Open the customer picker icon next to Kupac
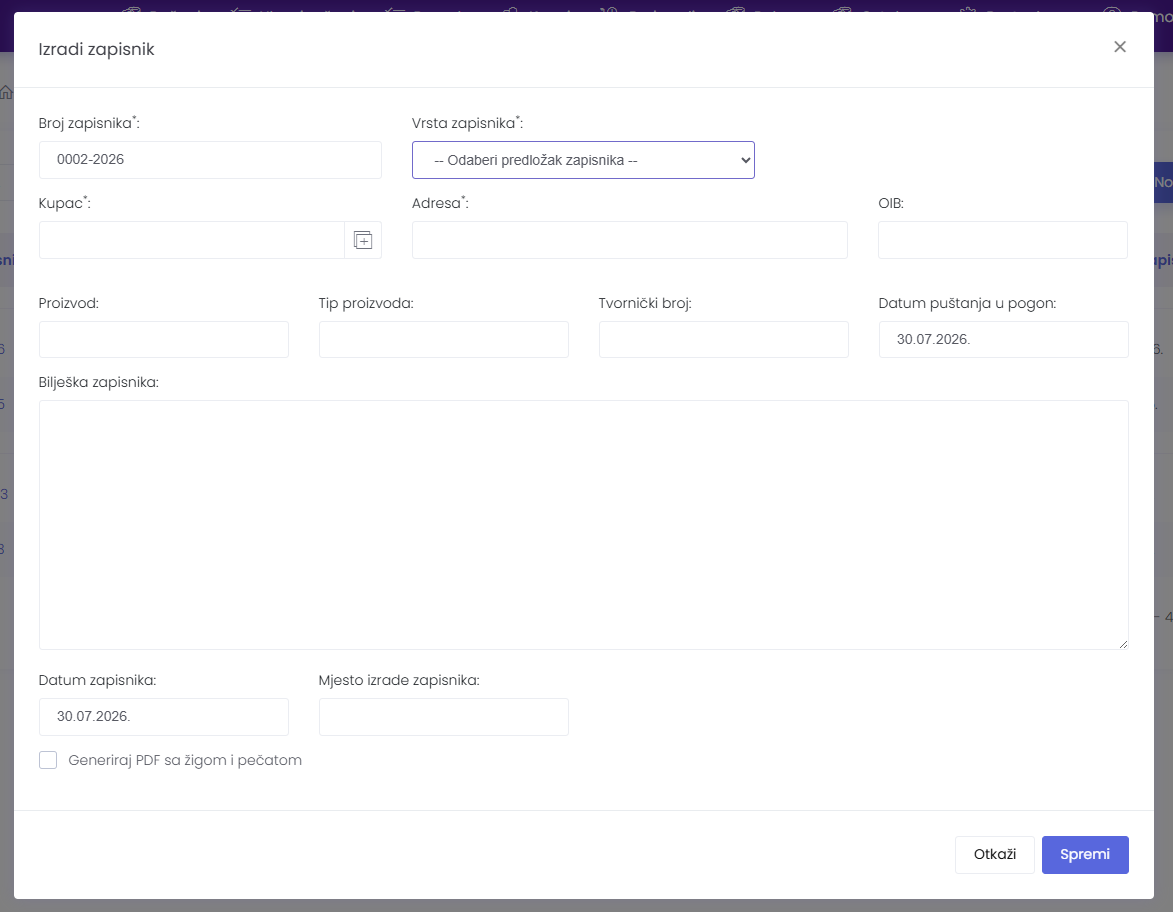Viewport: 1173px width, 912px height. 363,240
